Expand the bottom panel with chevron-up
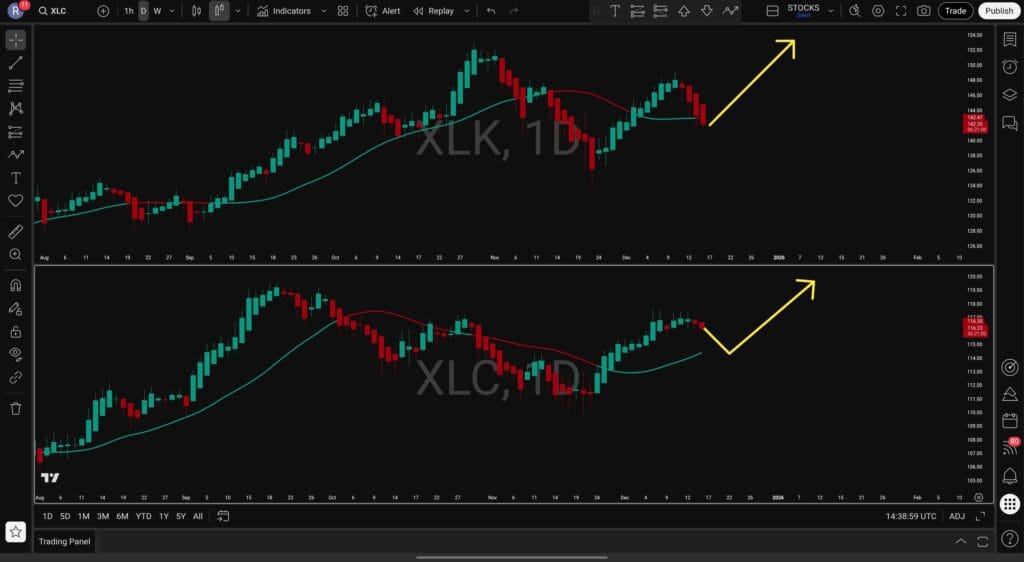The width and height of the screenshot is (1024, 562). [961, 541]
